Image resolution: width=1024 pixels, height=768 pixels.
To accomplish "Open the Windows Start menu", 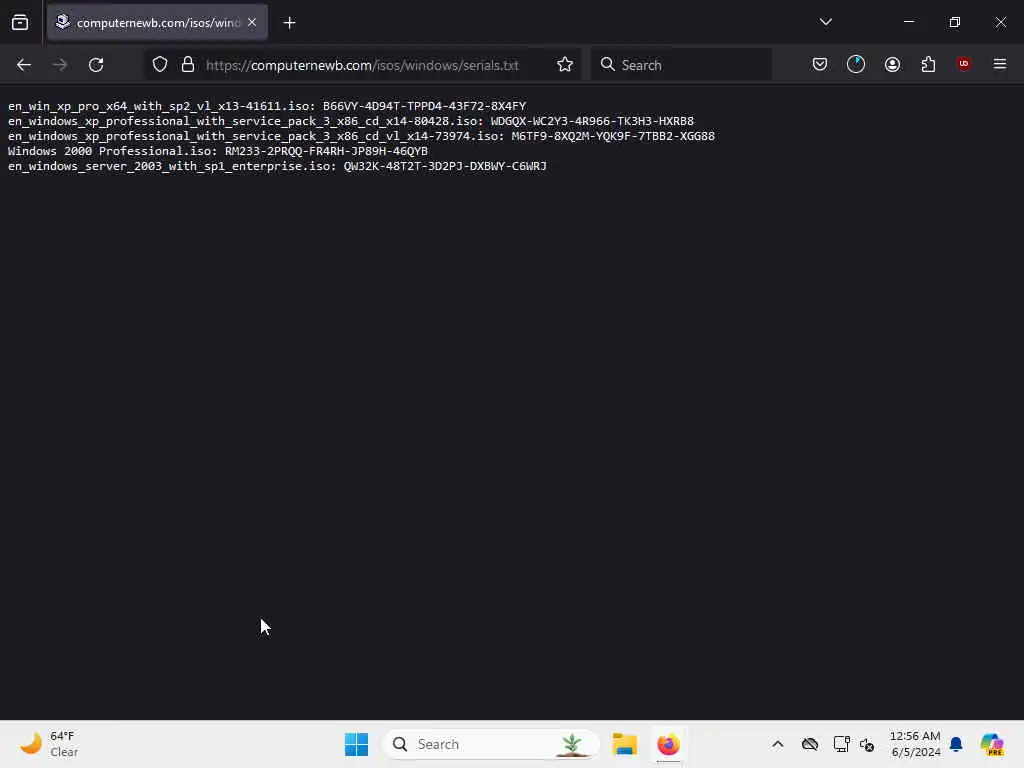I will click(x=357, y=744).
